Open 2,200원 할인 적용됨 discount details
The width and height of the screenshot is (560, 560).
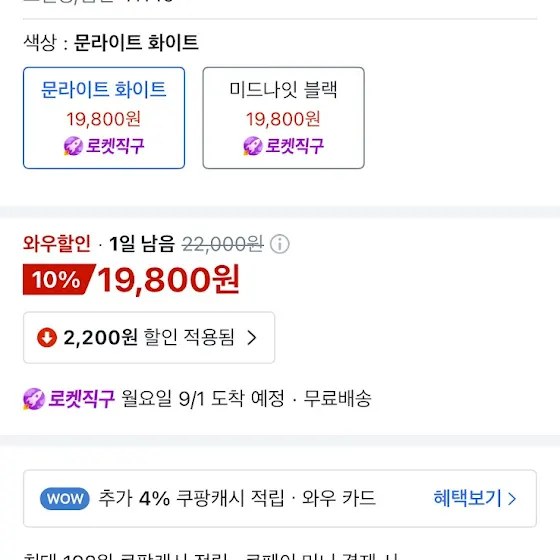pos(149,338)
